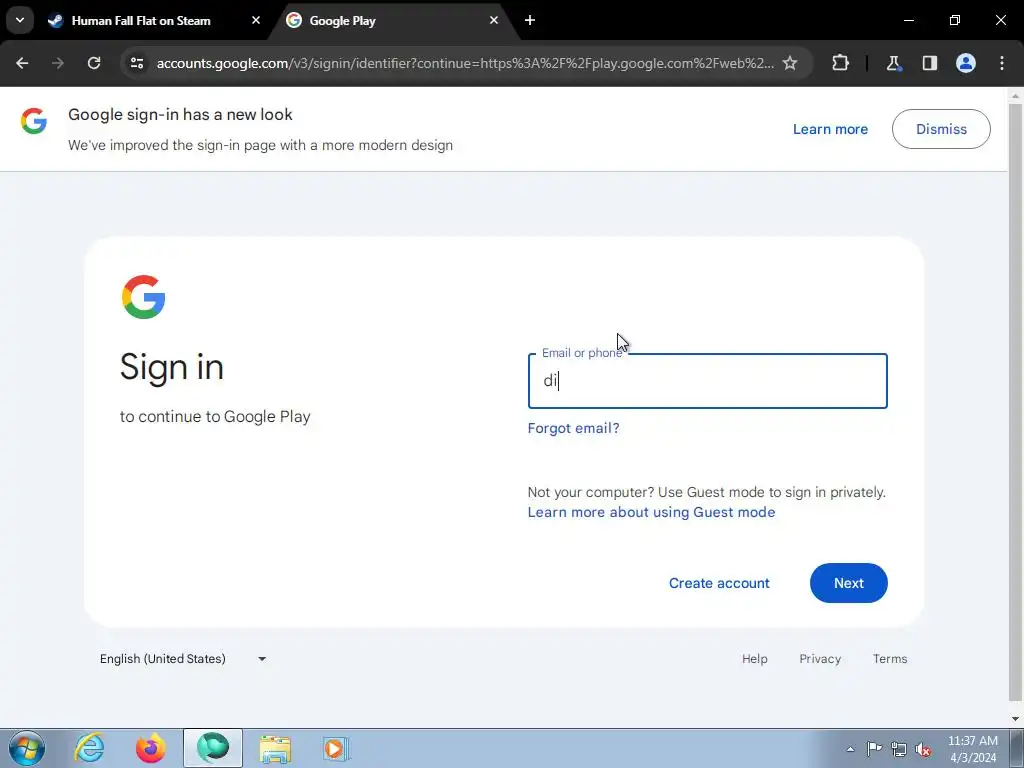Image resolution: width=1024 pixels, height=768 pixels.
Task: Open the Help footer link
Action: tap(754, 659)
